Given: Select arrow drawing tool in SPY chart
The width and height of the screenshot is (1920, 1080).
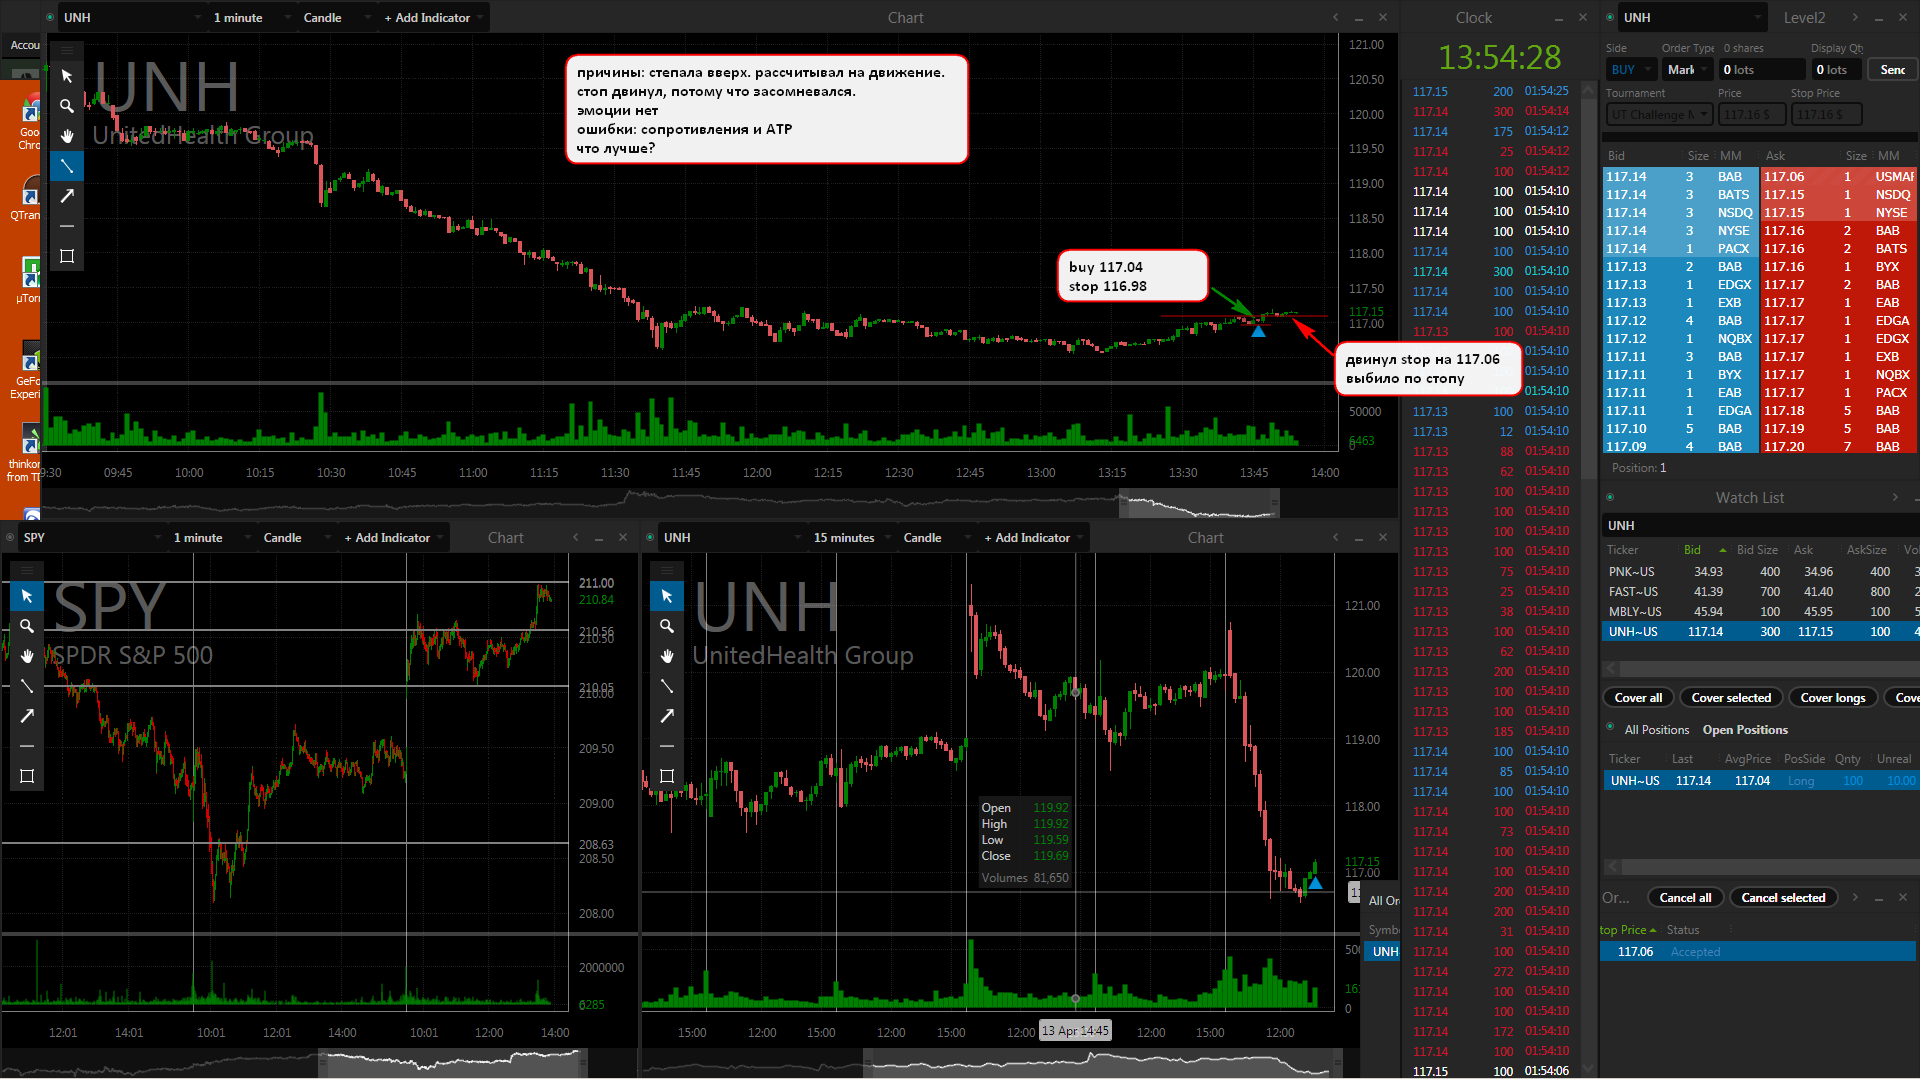Looking at the screenshot, I should point(27,716).
